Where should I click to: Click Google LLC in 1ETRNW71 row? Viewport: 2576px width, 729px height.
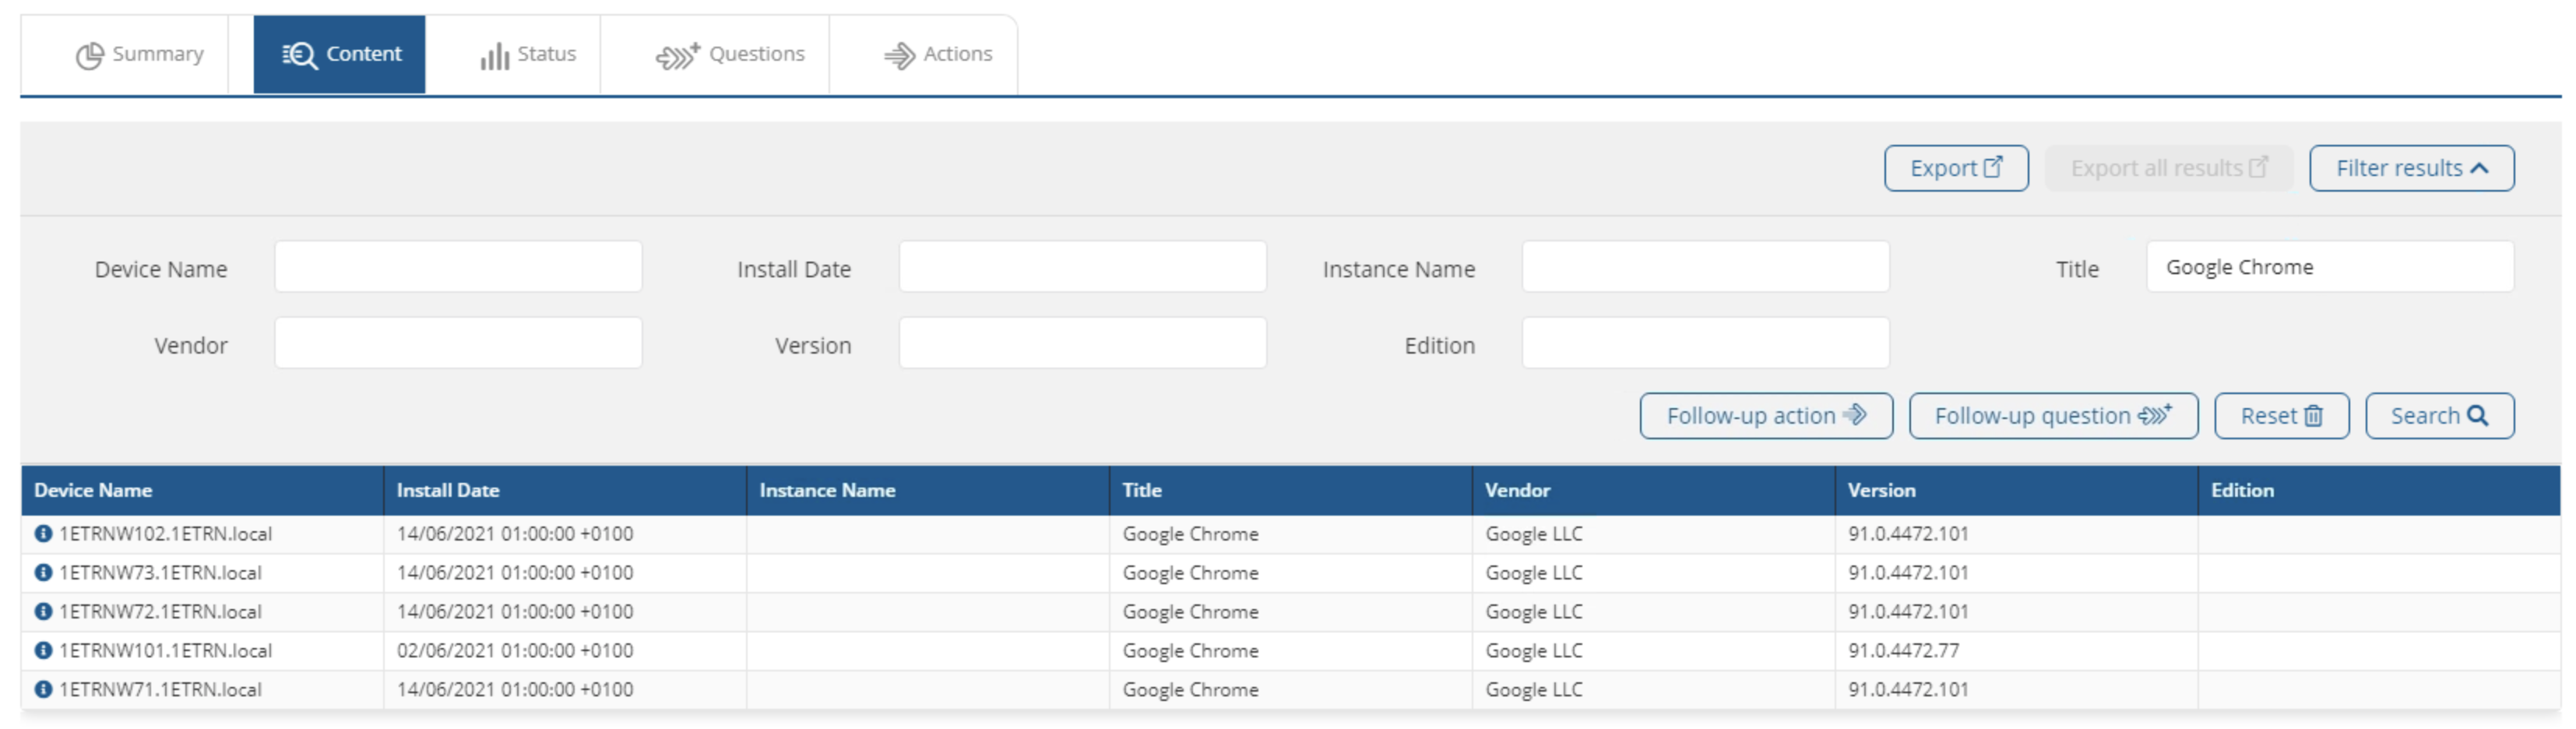pyautogui.click(x=1534, y=690)
